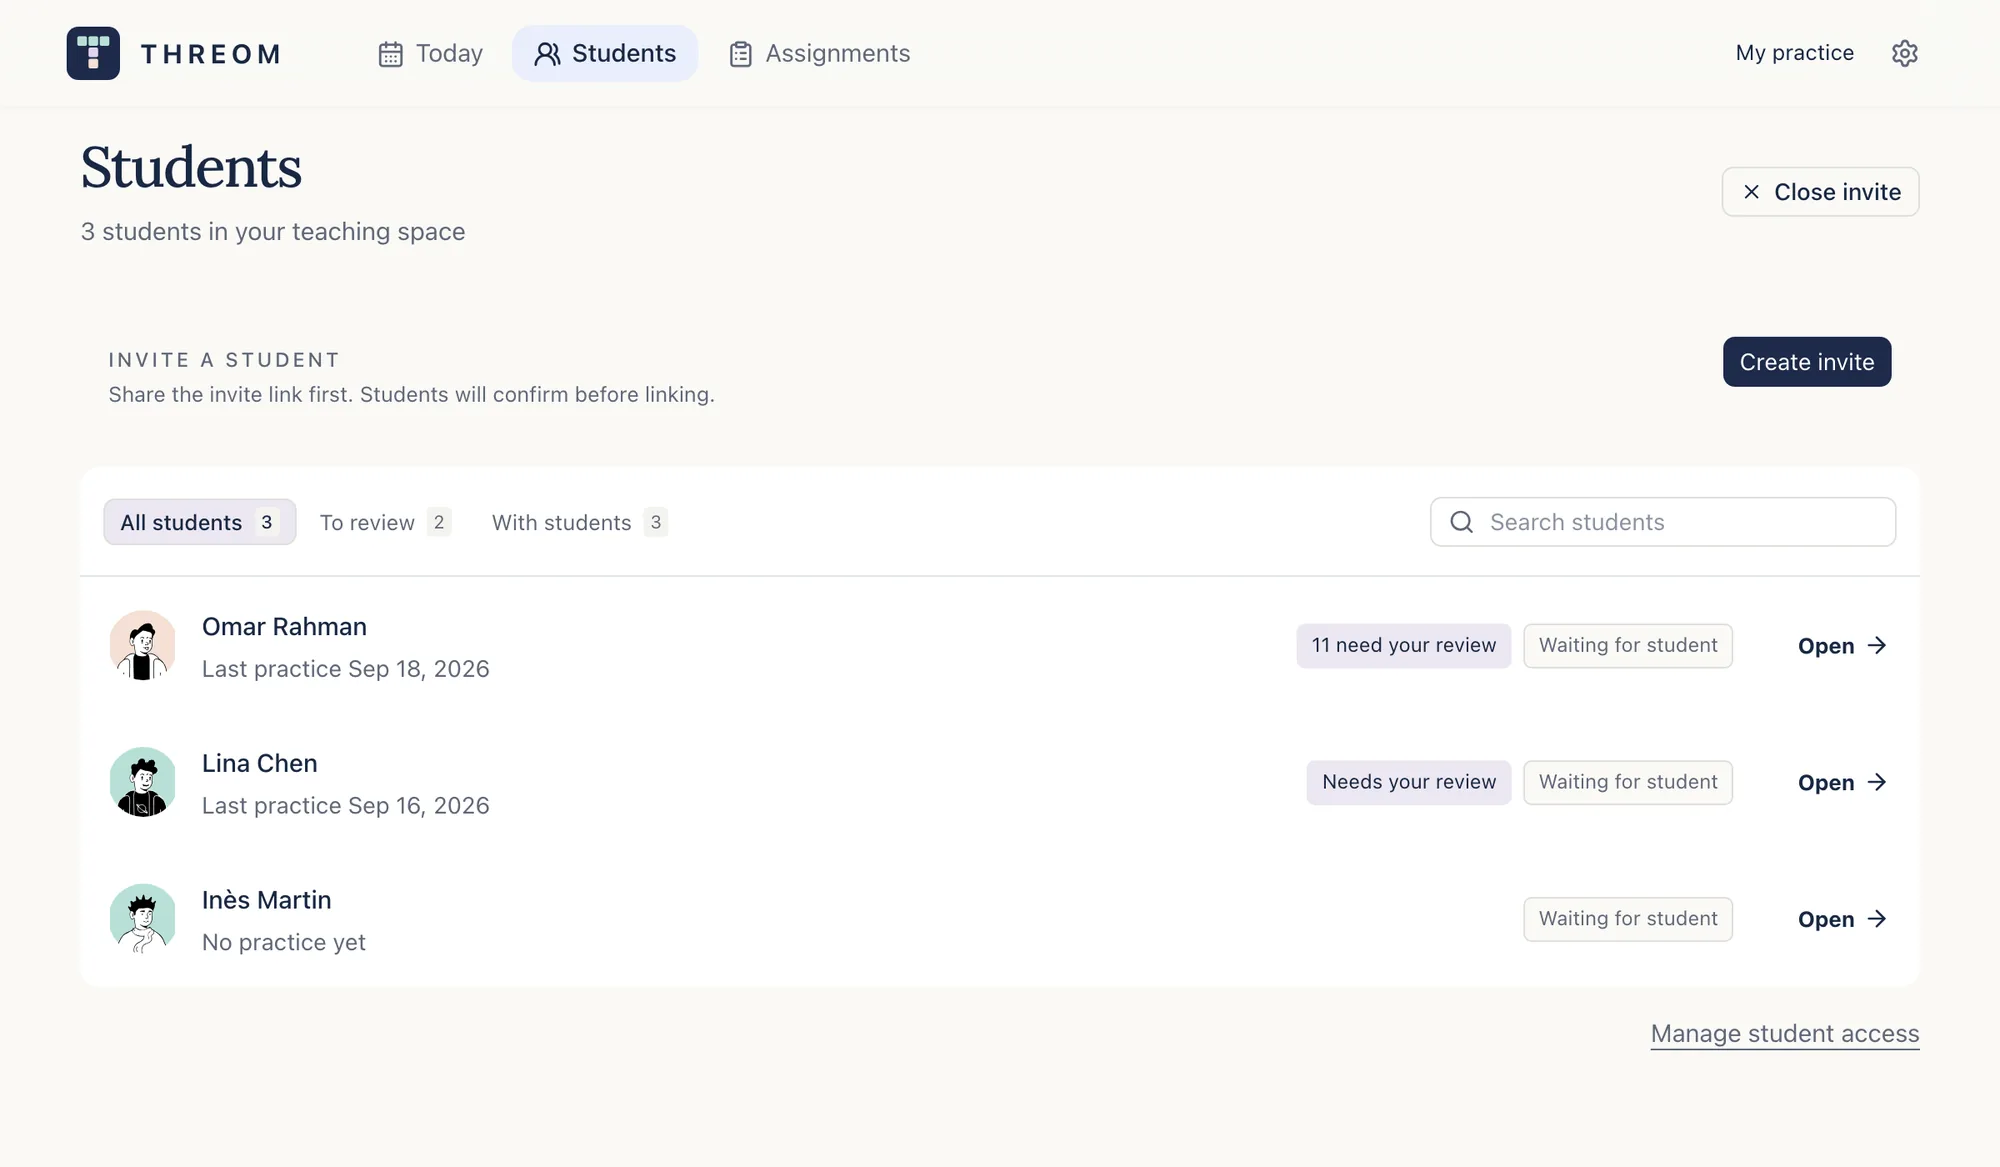2000x1167 pixels.
Task: Click Inès Martin's avatar
Action: 143,919
